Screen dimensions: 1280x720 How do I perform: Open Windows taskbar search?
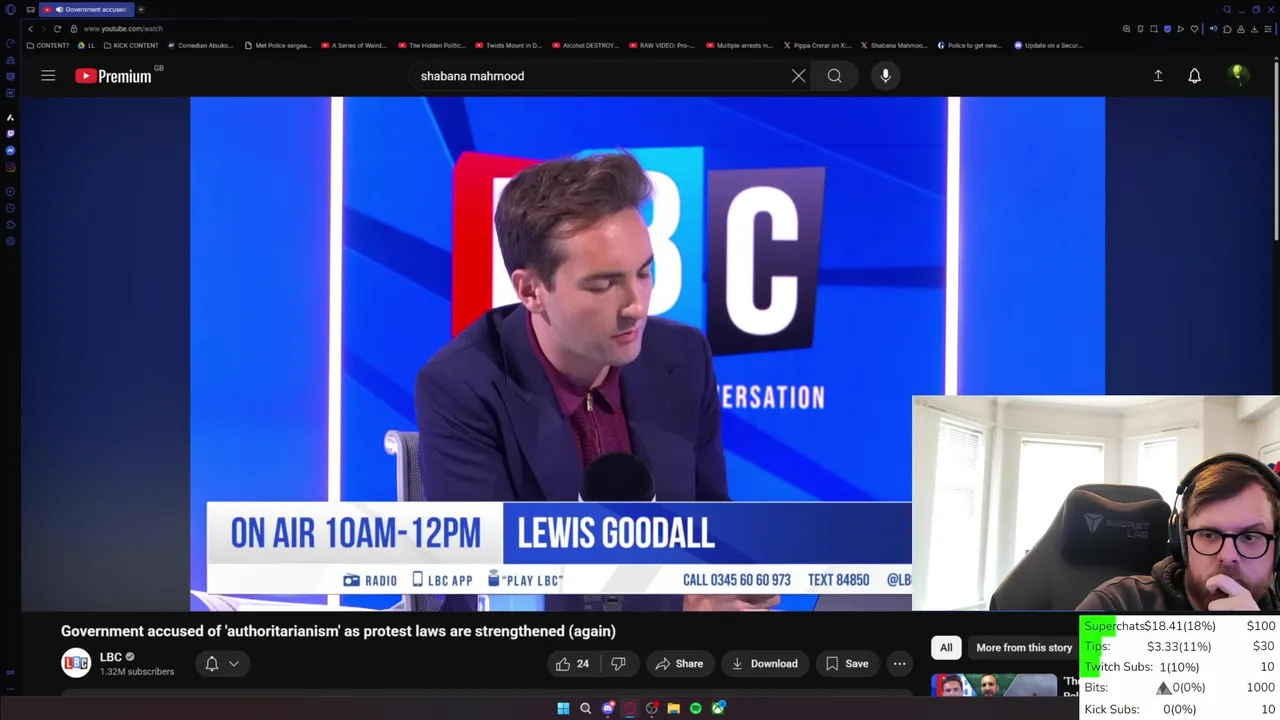click(585, 708)
